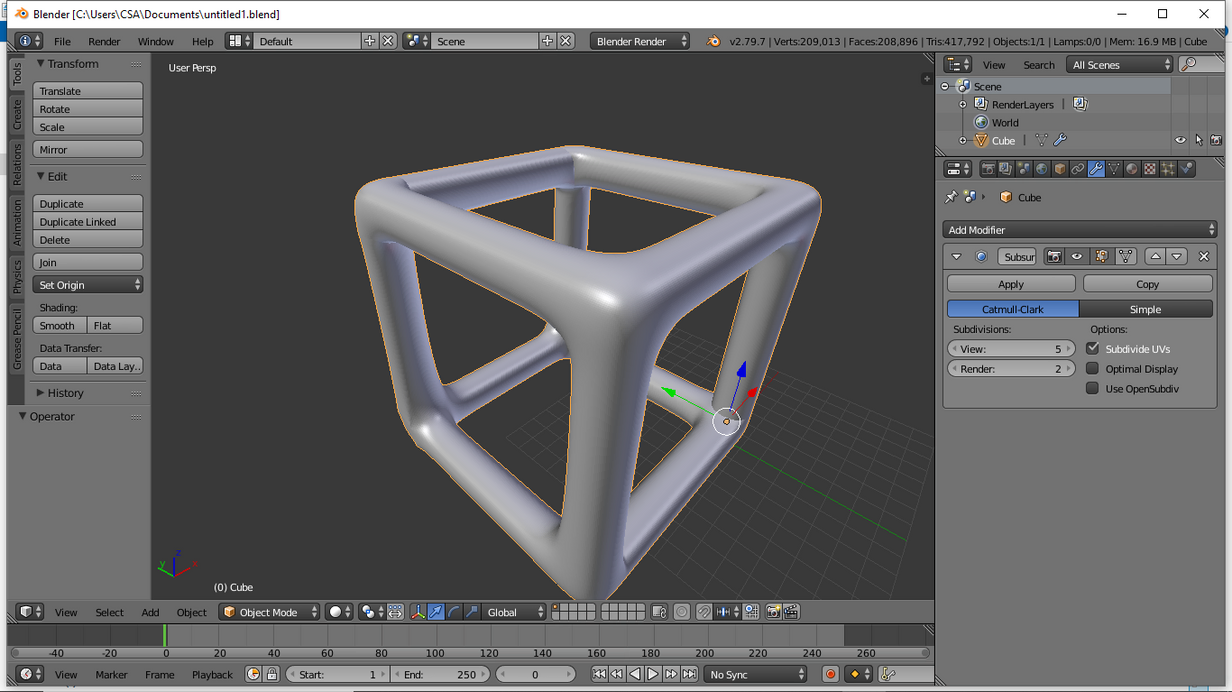Image resolution: width=1232 pixels, height=692 pixels.
Task: Open the Global orientation dropdown
Action: 515,612
